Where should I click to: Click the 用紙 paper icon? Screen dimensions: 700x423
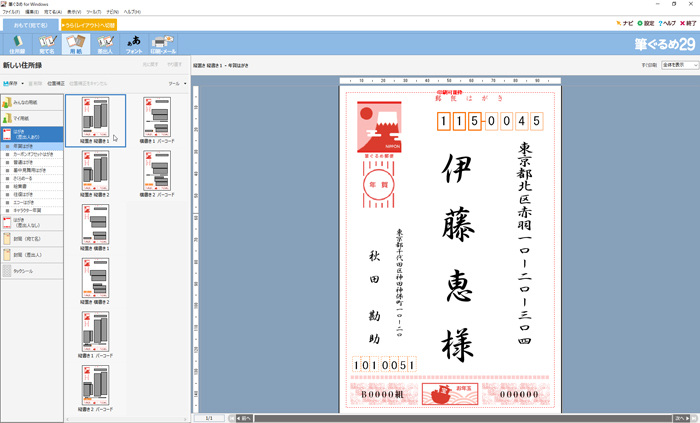76,43
